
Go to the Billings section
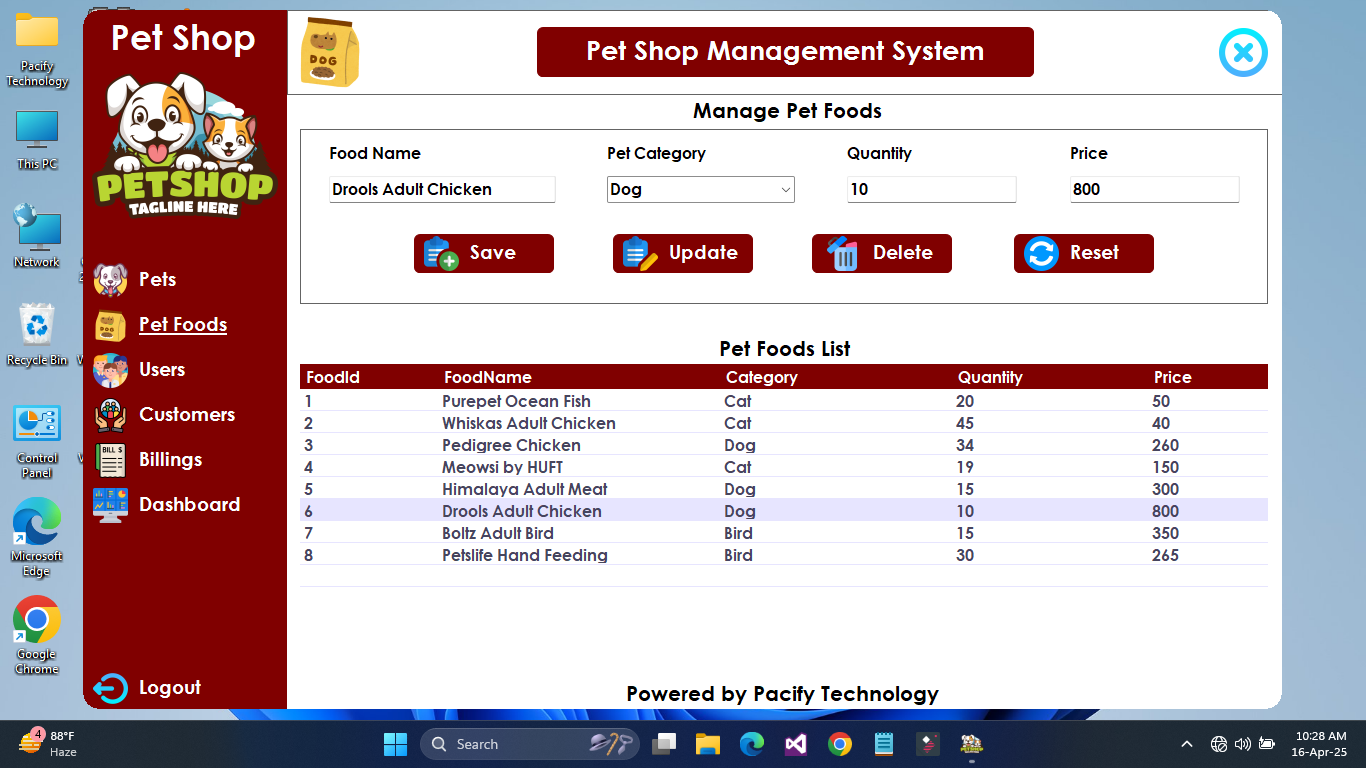(170, 460)
